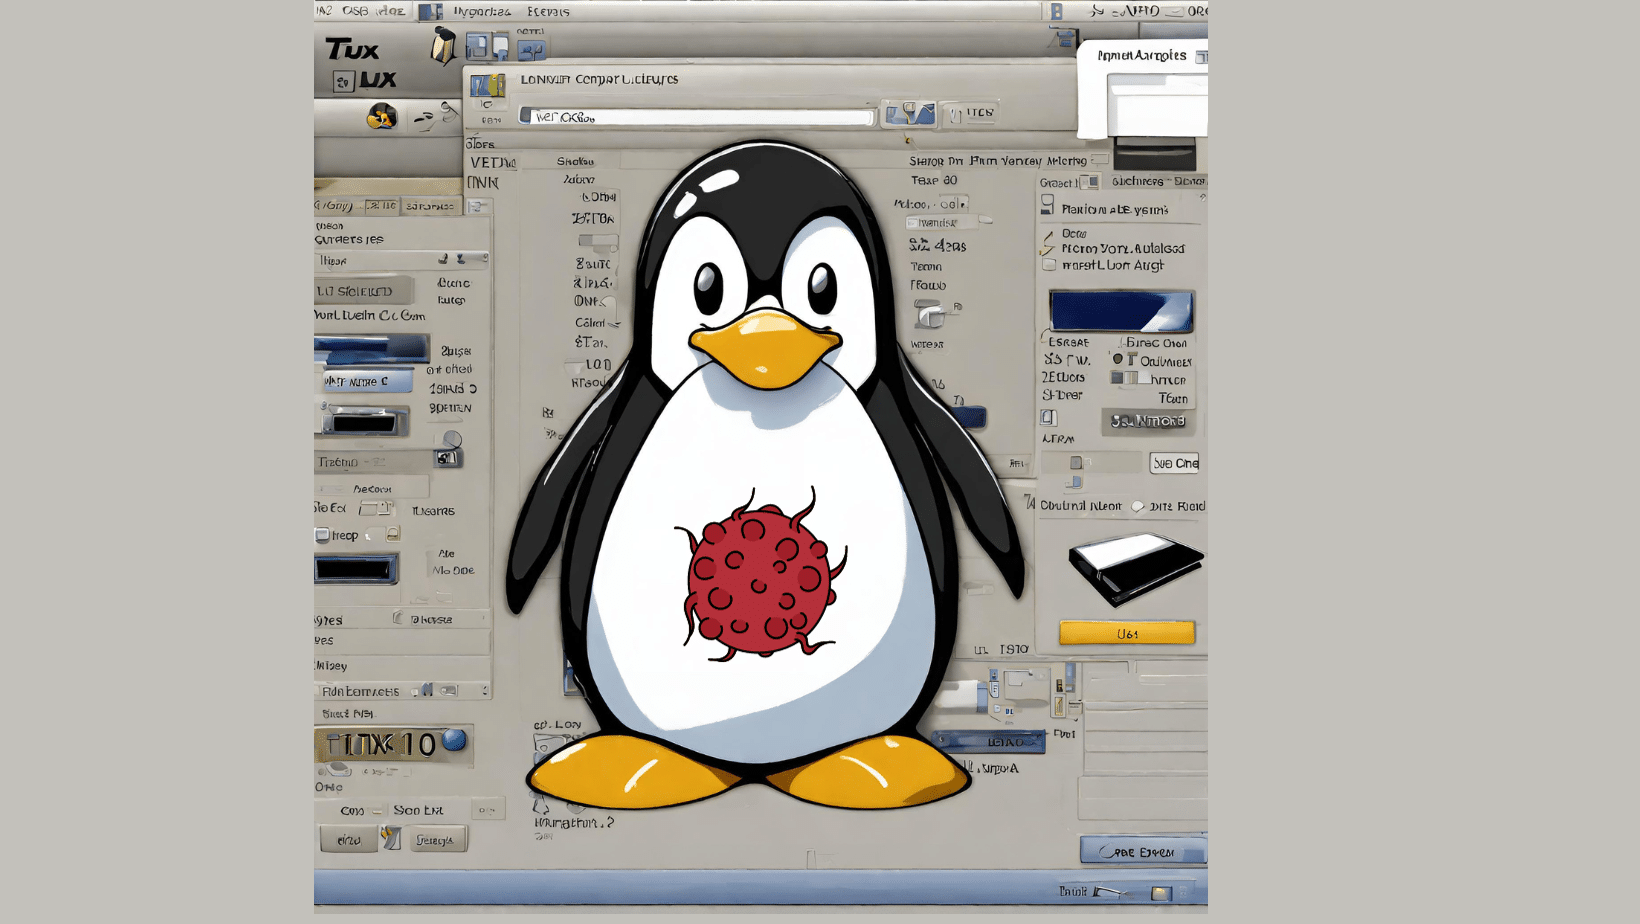Click the yellow icon in the bottom status bar
This screenshot has height=924, width=1640.
pos(1161,893)
